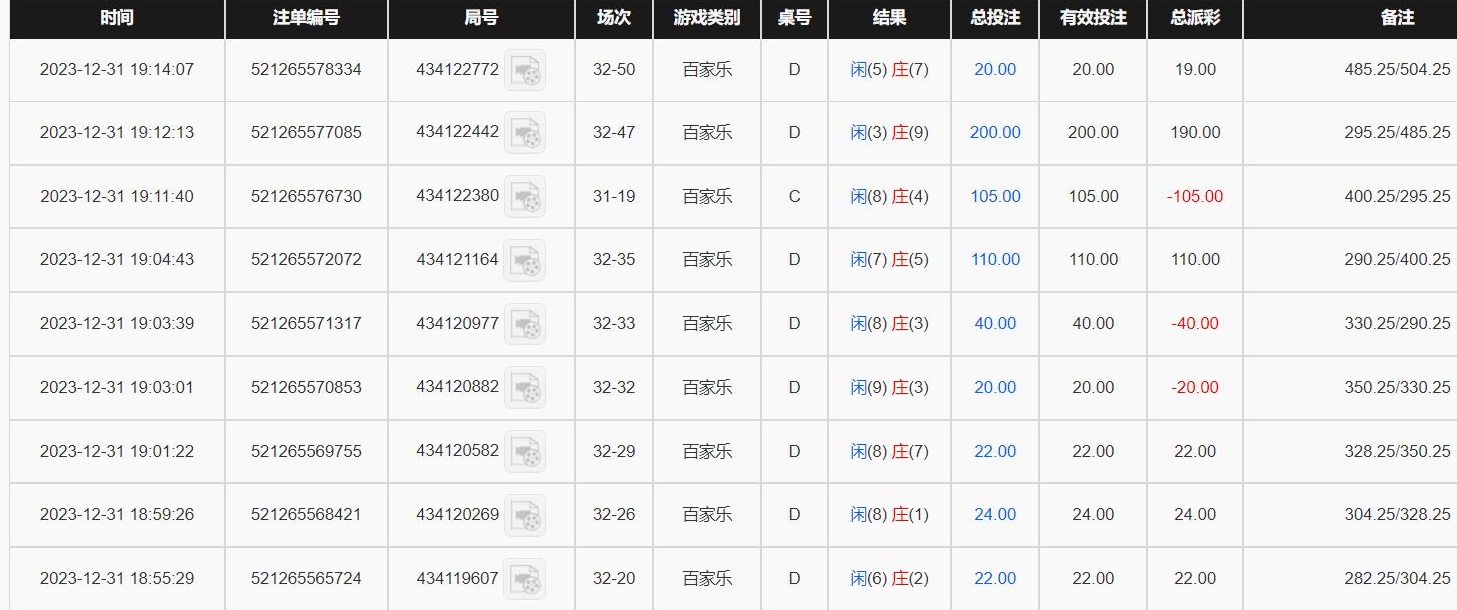Image resolution: width=1457 pixels, height=610 pixels.
Task: Click timestamp 2023-12-31 18:55:29
Action: tap(117, 578)
